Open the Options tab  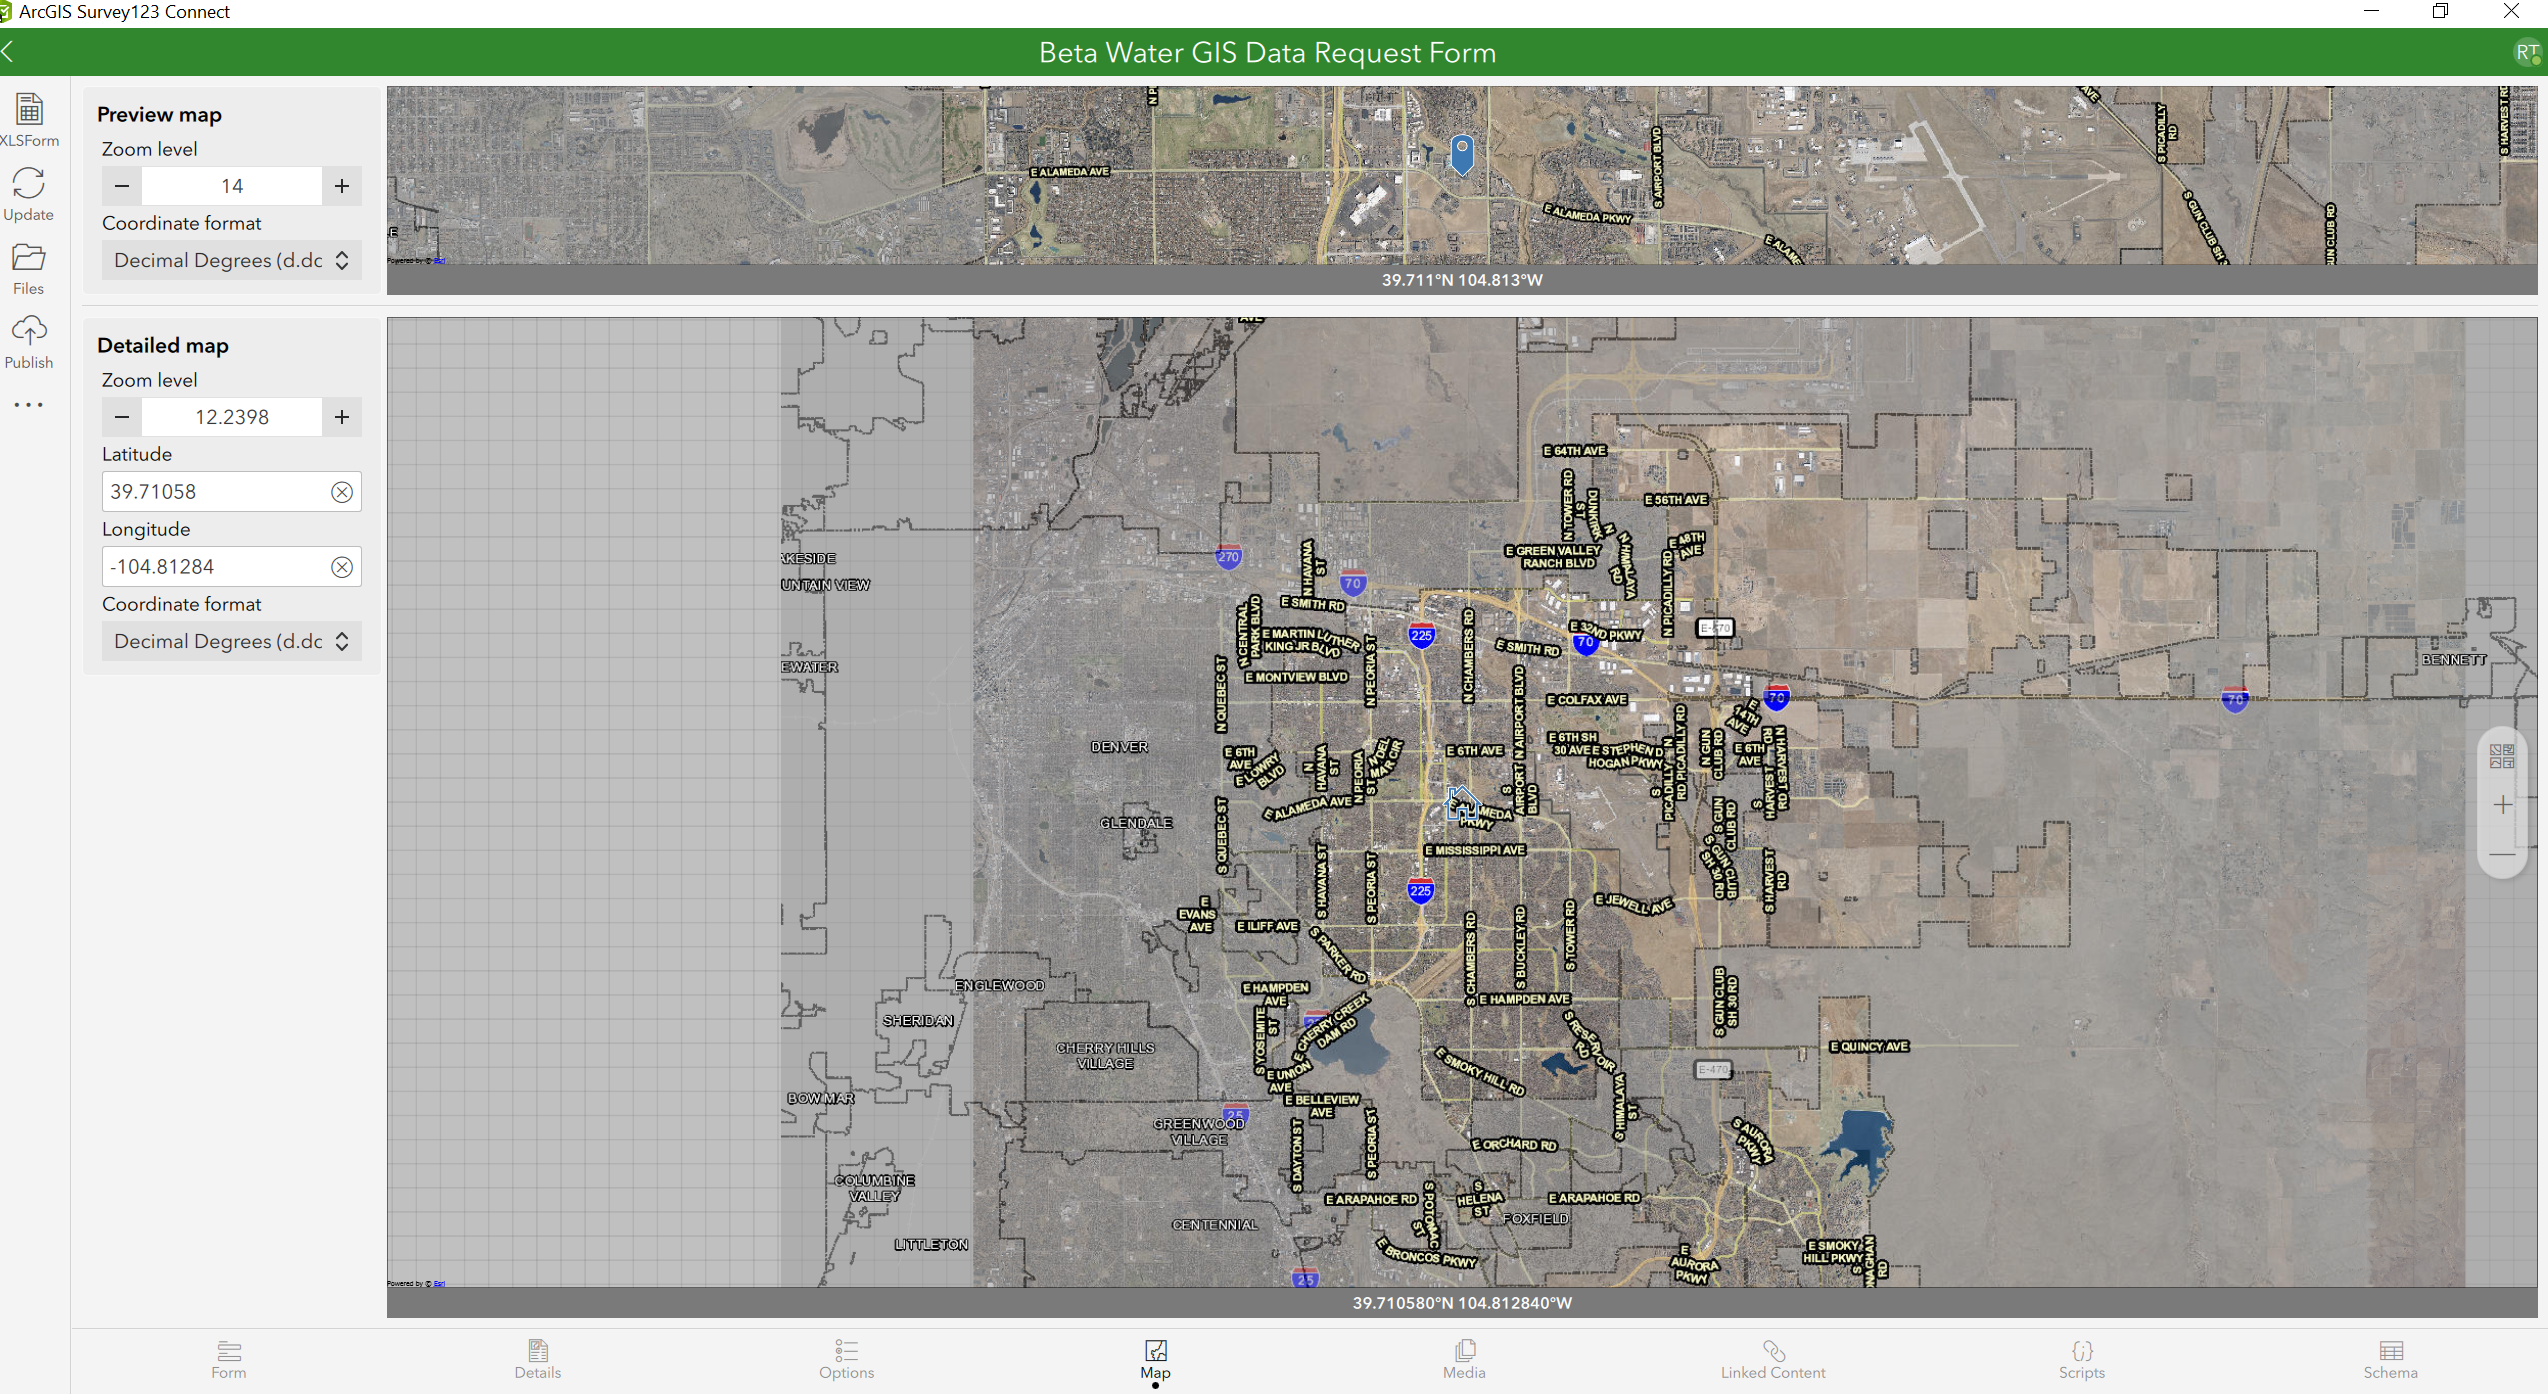point(845,1360)
